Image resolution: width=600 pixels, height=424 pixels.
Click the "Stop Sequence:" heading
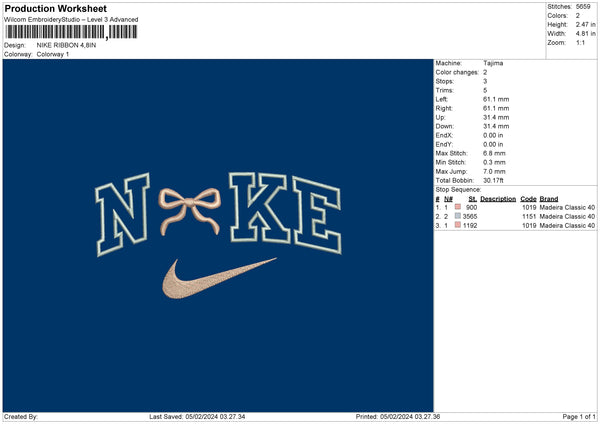(x=458, y=189)
